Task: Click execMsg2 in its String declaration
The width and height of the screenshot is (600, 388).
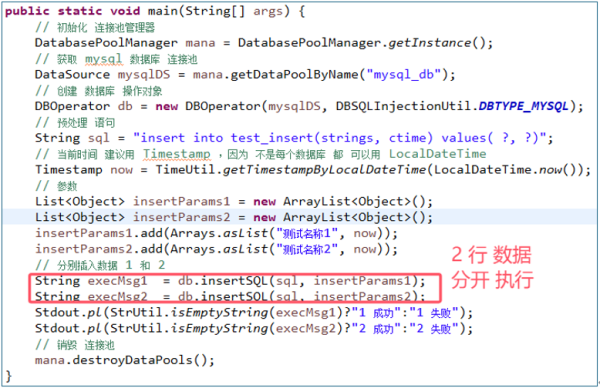Action: pyautogui.click(x=117, y=297)
